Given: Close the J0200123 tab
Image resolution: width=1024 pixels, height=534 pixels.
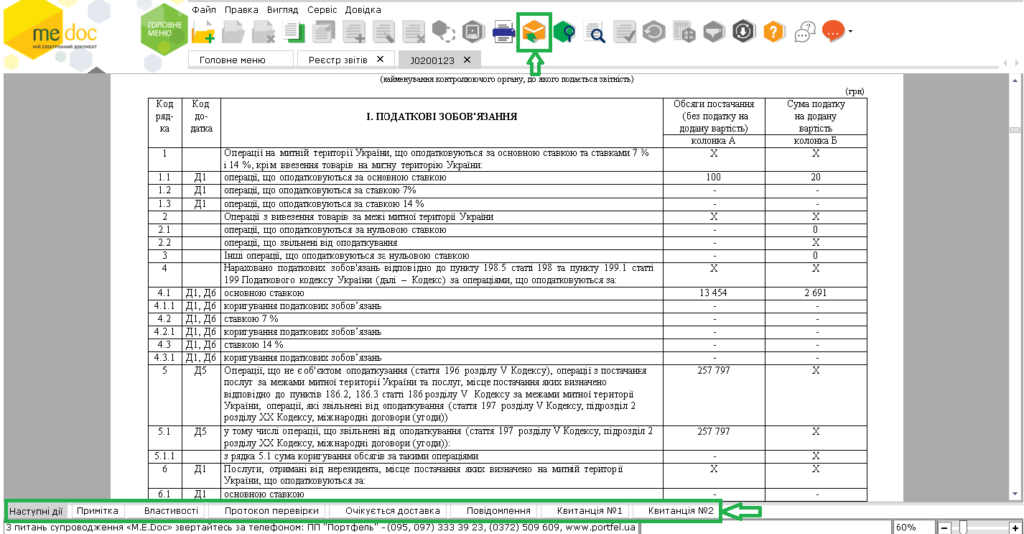Looking at the screenshot, I should point(466,60).
